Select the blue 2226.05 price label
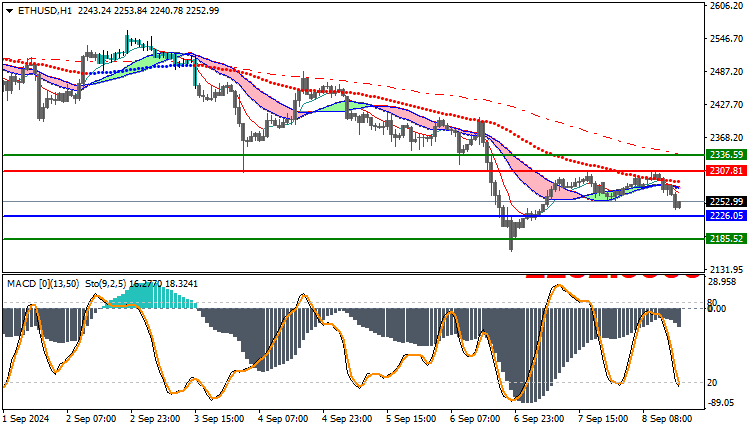This screenshot has width=750, height=430. (x=726, y=216)
